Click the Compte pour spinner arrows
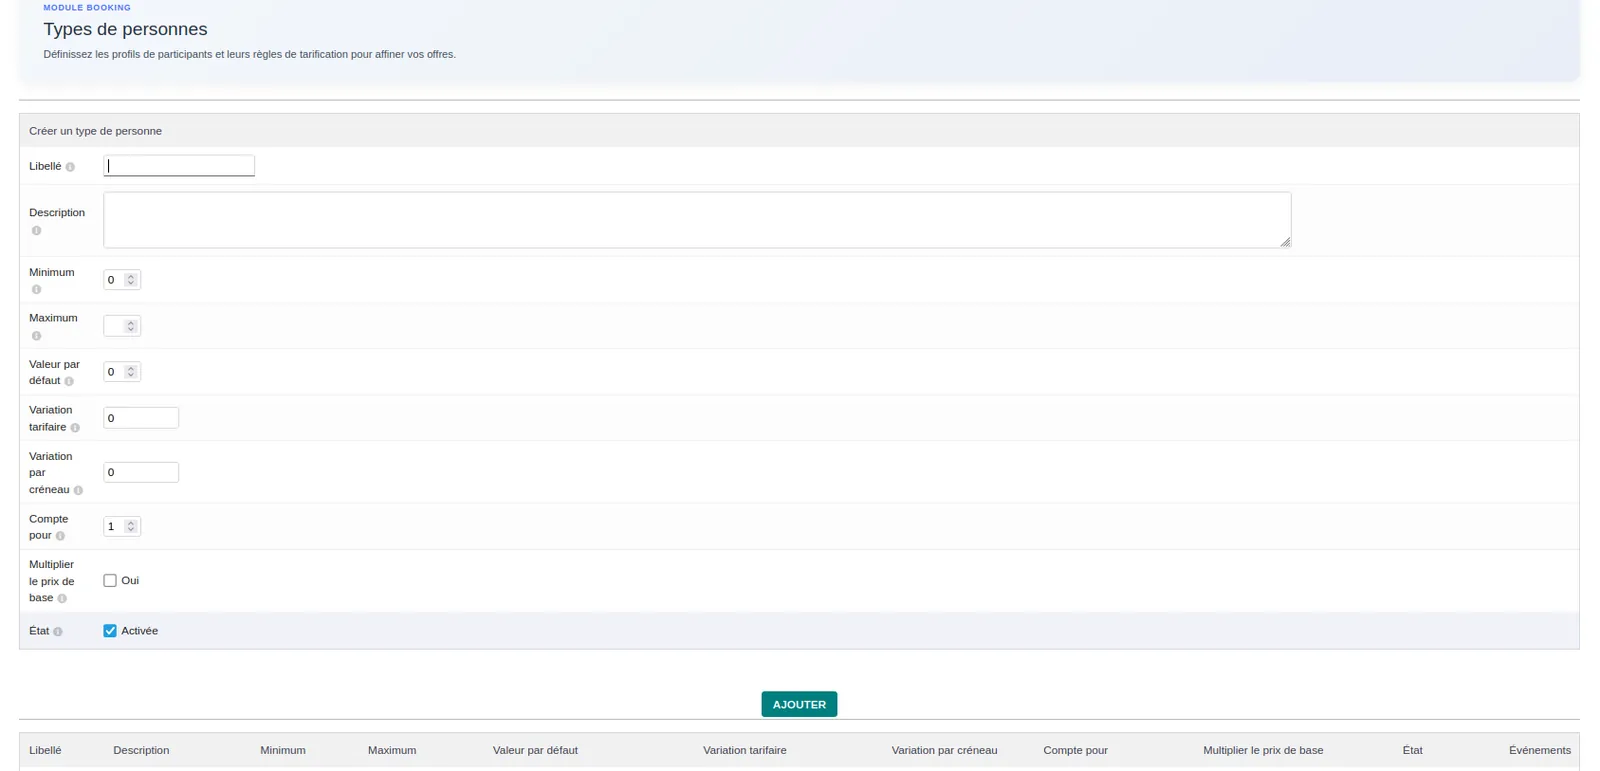1600x771 pixels. tap(131, 526)
